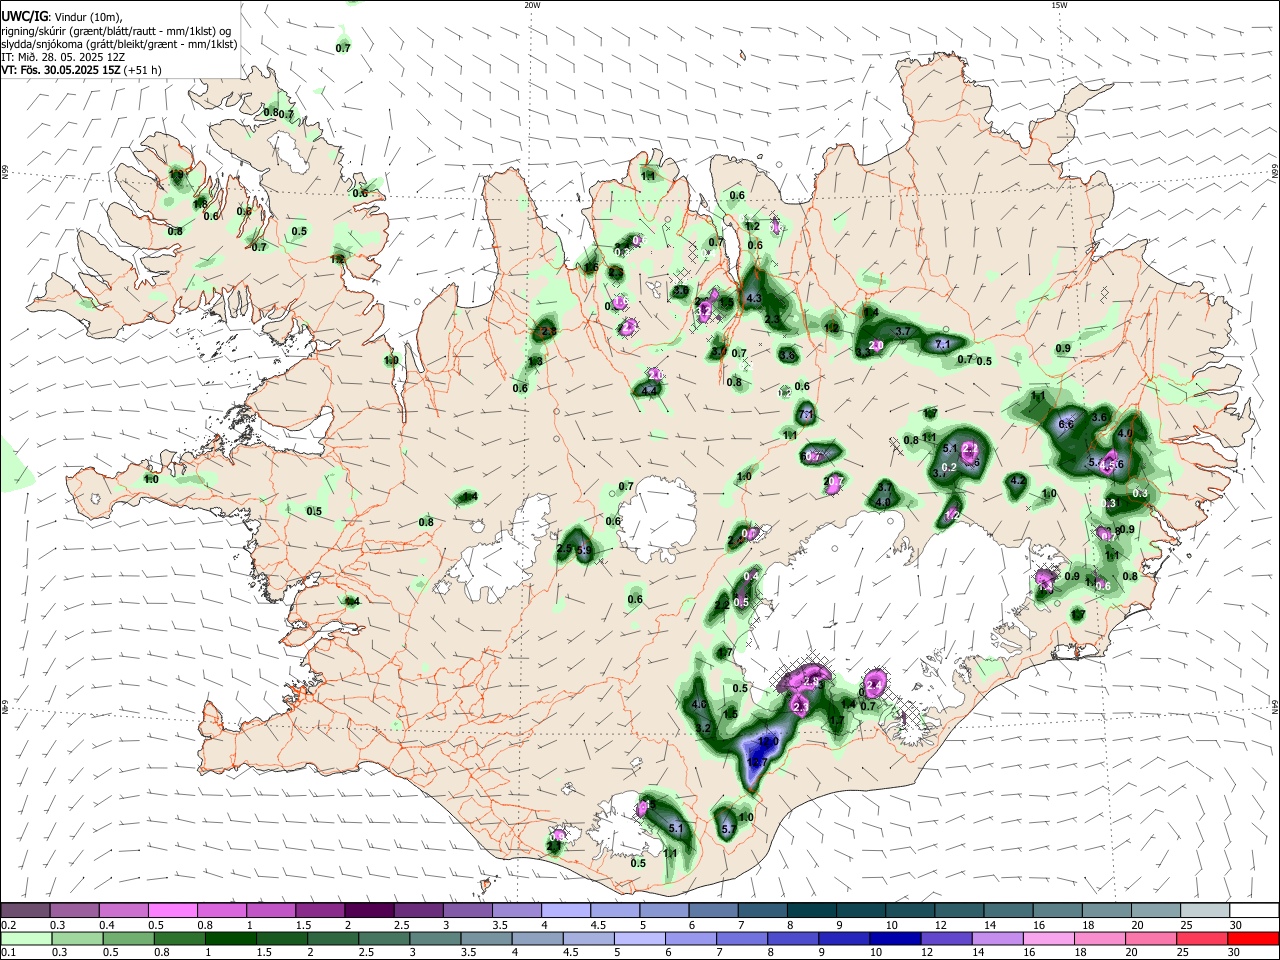Click the 'slydda/snjókoma (grátt/bleikt/grænt' header line
Image resolution: width=1280 pixels, height=960 pixels.
[x=119, y=44]
